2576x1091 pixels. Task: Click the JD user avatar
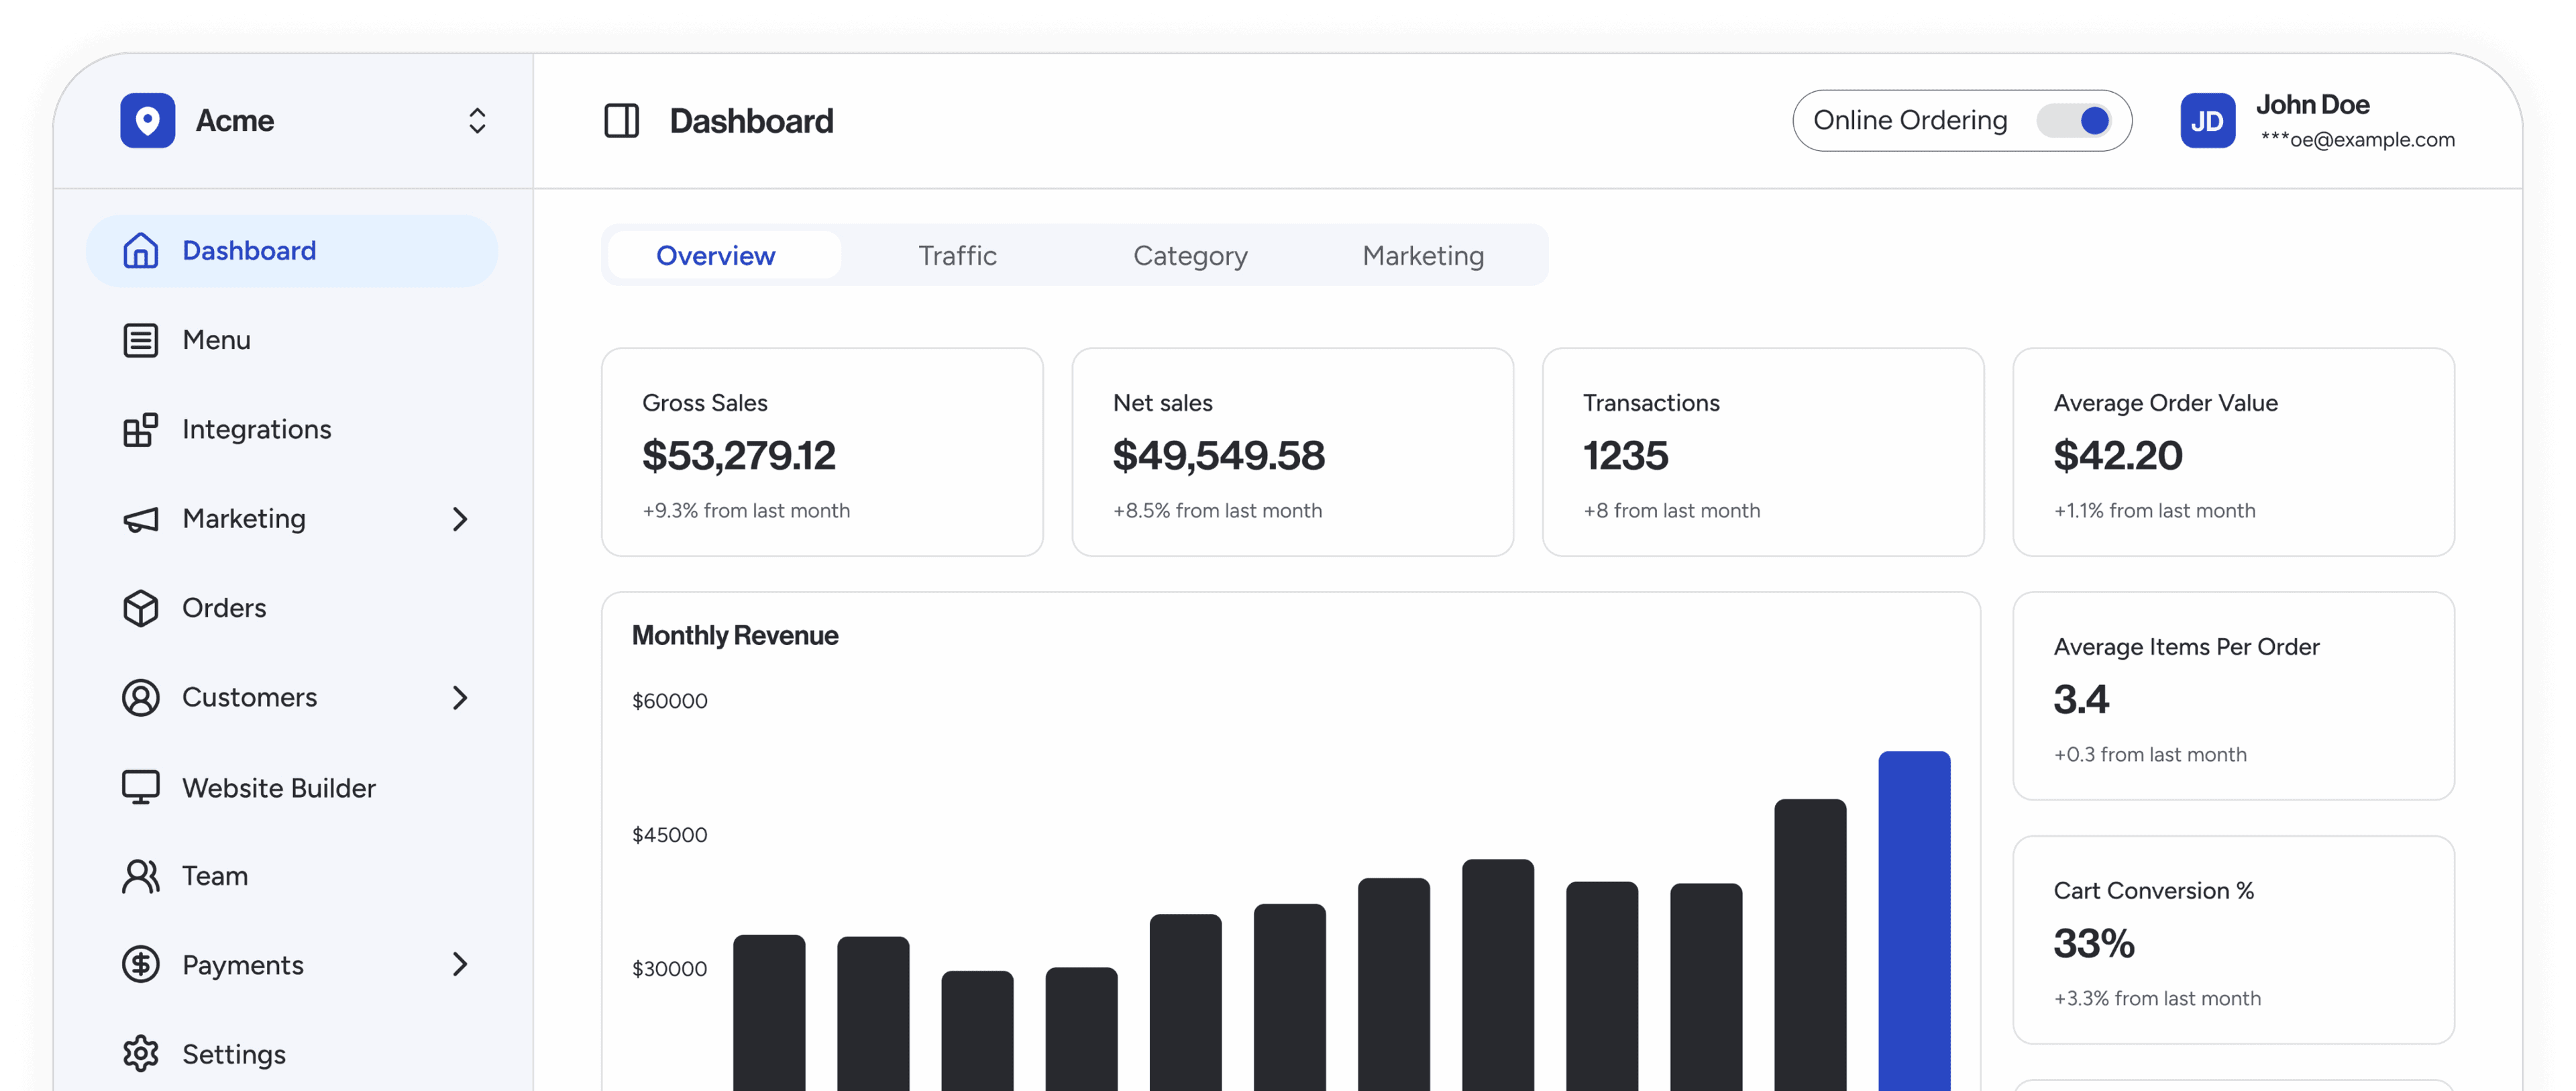point(2208,118)
